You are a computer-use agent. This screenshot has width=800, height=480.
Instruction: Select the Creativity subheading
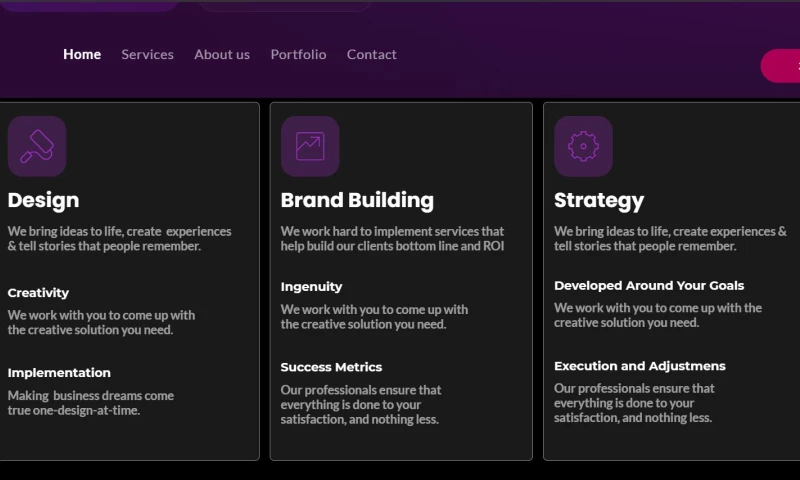(38, 293)
